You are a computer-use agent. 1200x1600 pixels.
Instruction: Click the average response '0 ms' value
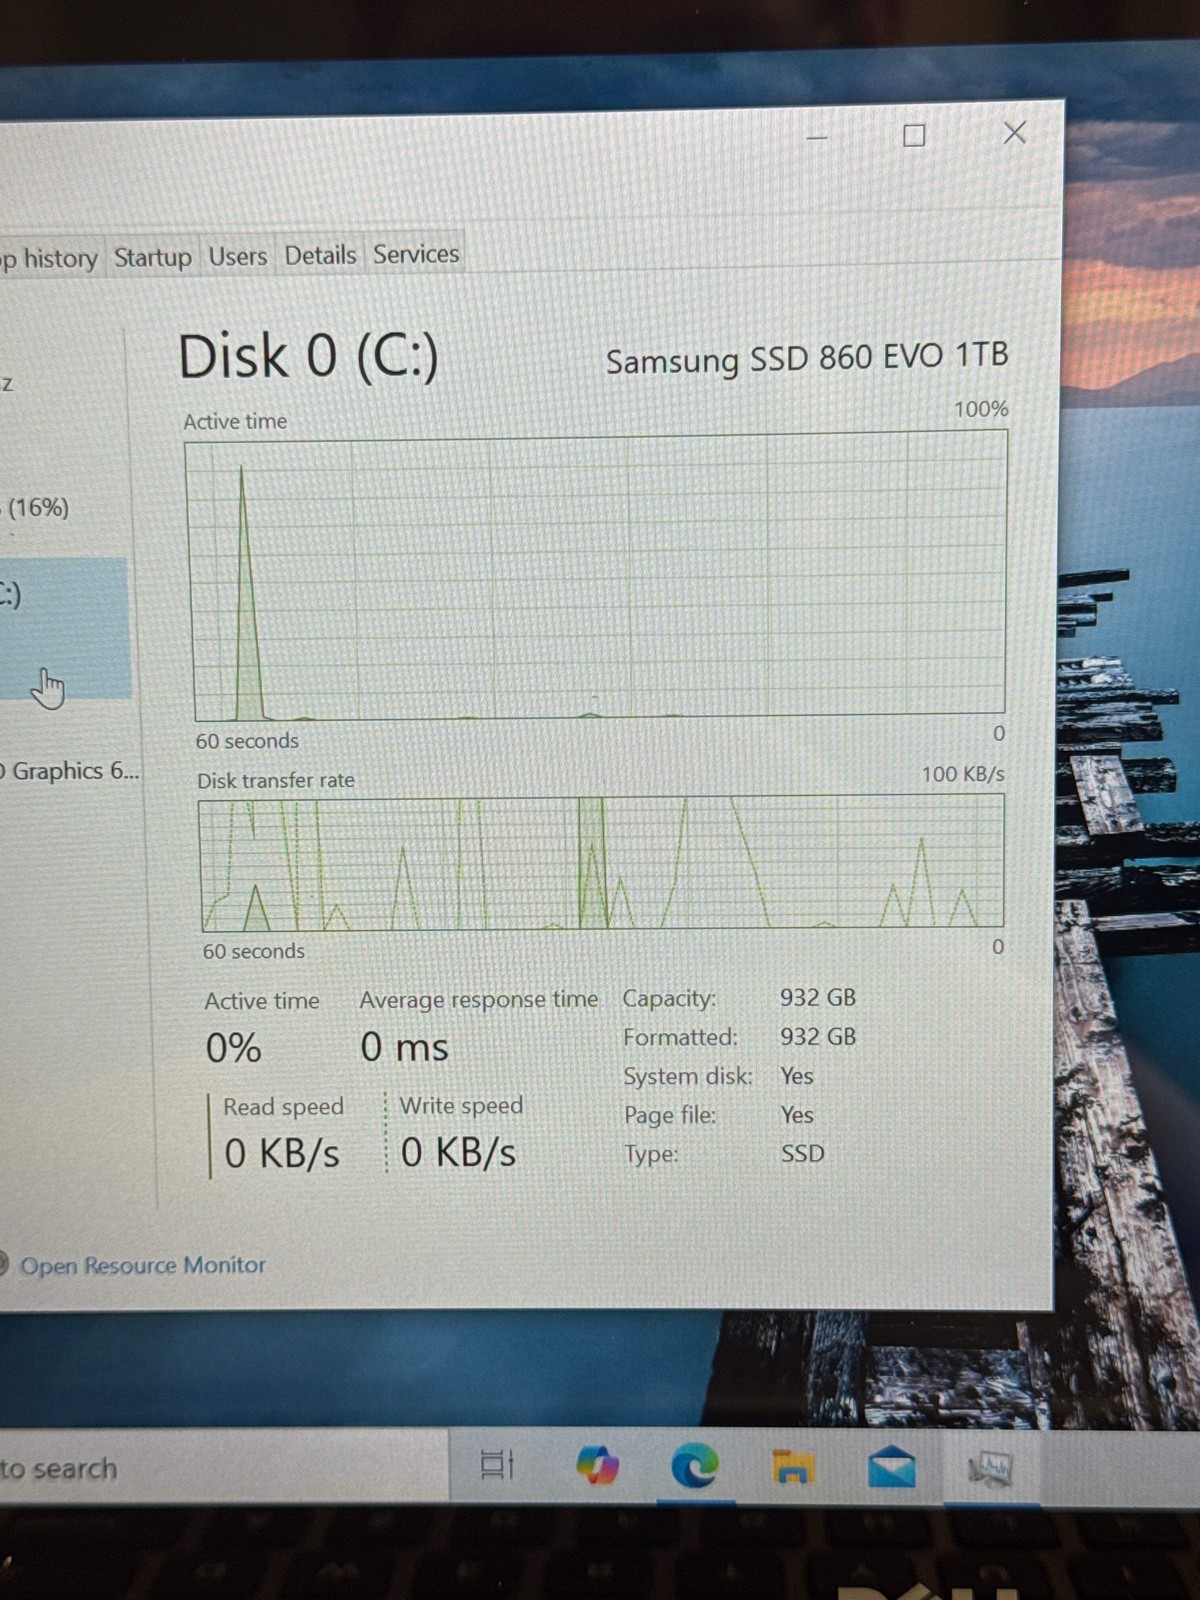coord(404,1047)
